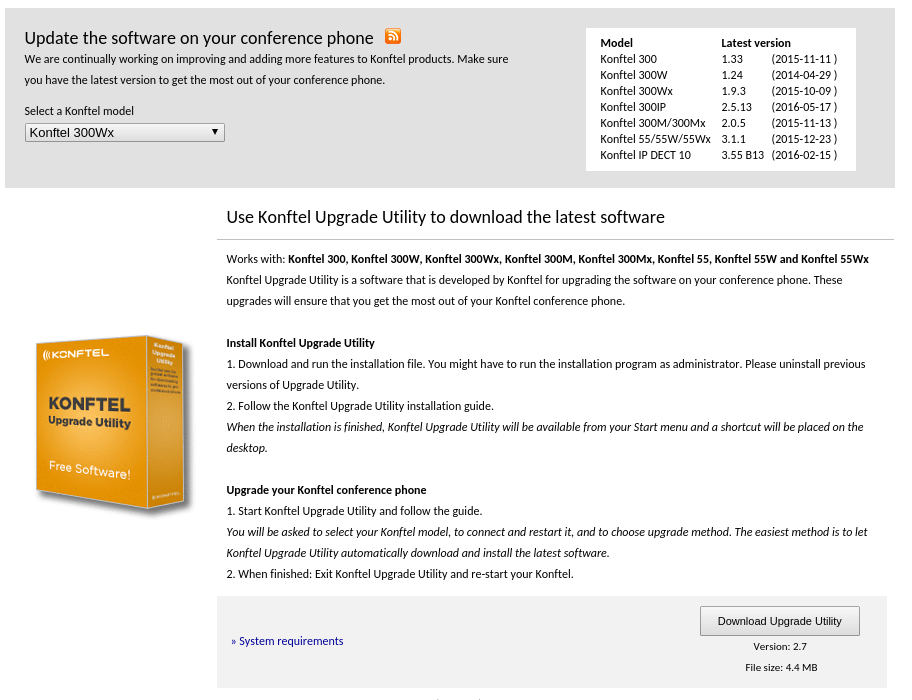Click version '2.5.13' in the table
This screenshot has width=912, height=700.
click(736, 107)
